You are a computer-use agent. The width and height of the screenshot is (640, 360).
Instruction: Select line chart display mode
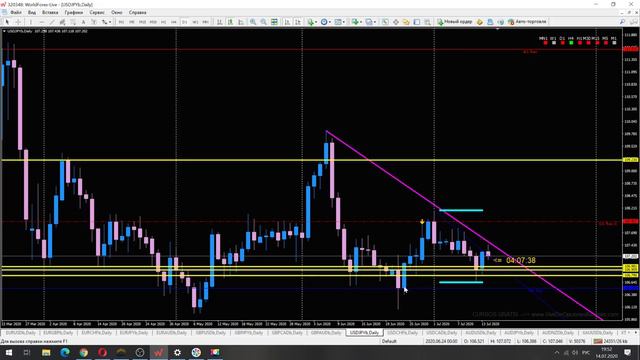coord(241,22)
